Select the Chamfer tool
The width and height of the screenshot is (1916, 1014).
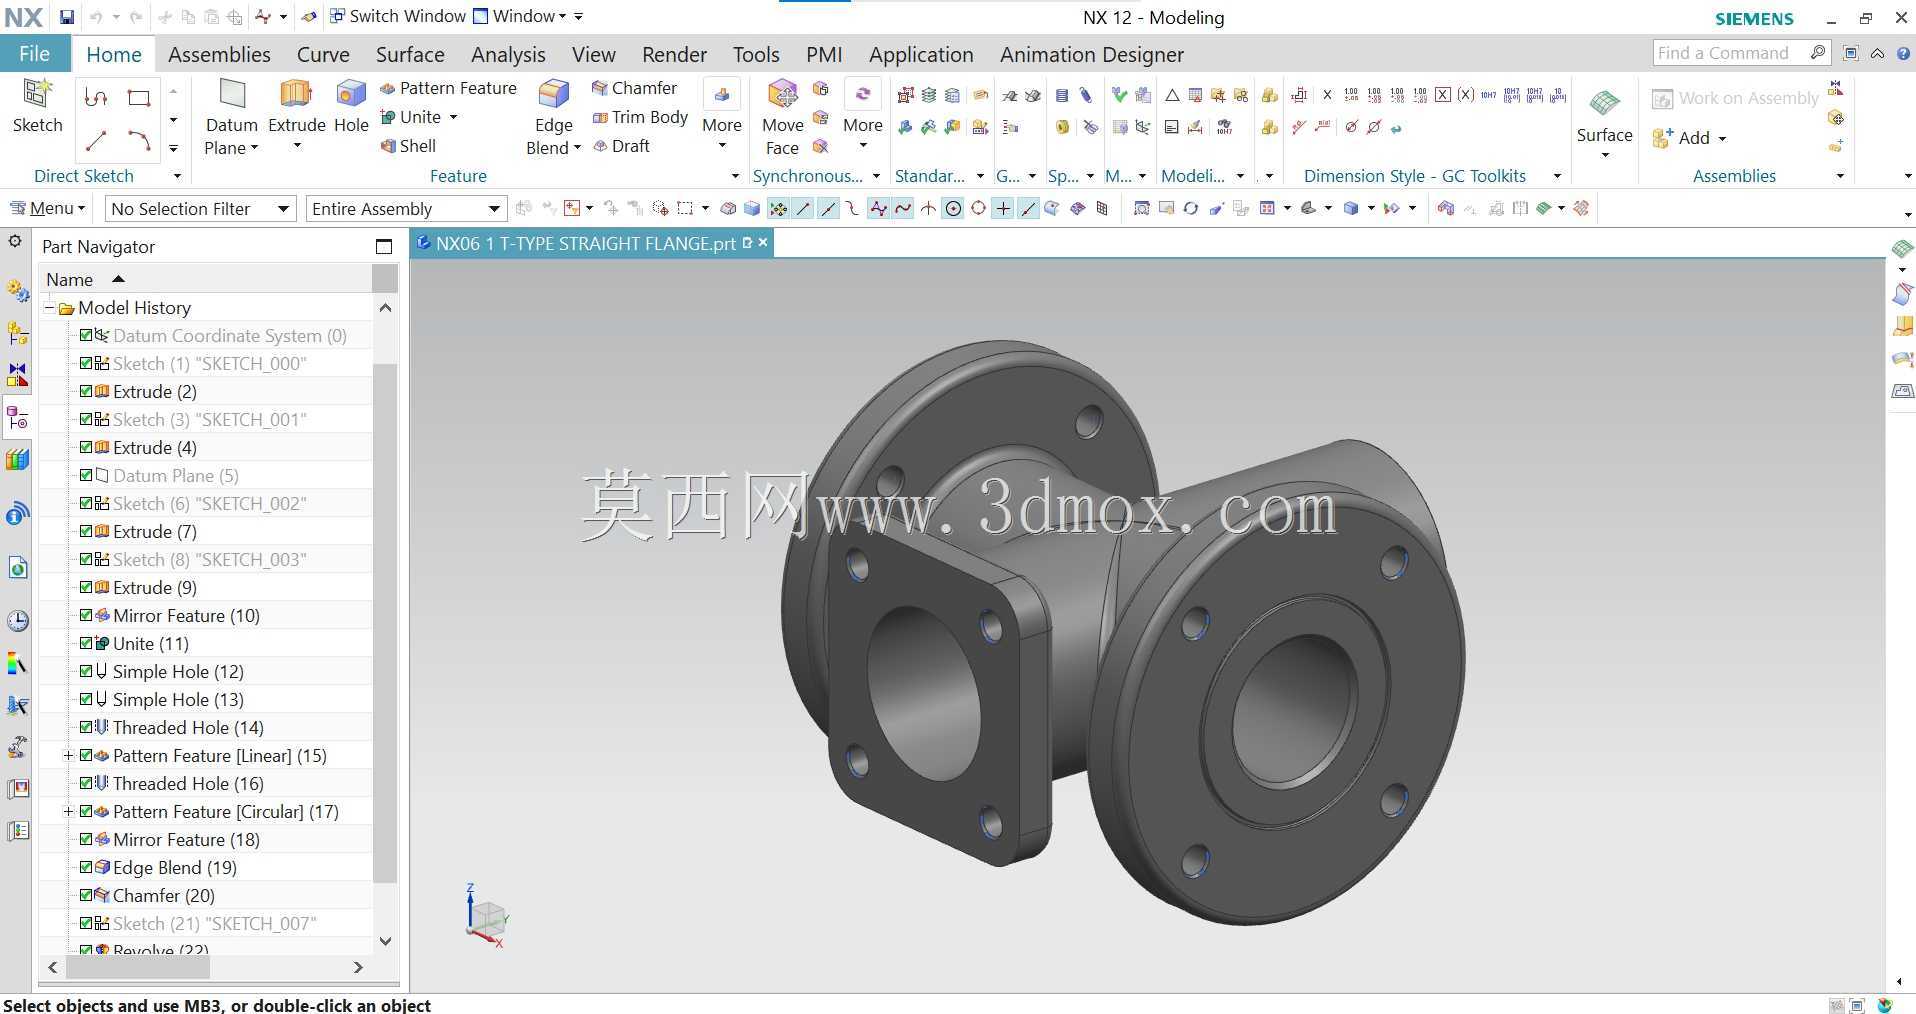(634, 88)
